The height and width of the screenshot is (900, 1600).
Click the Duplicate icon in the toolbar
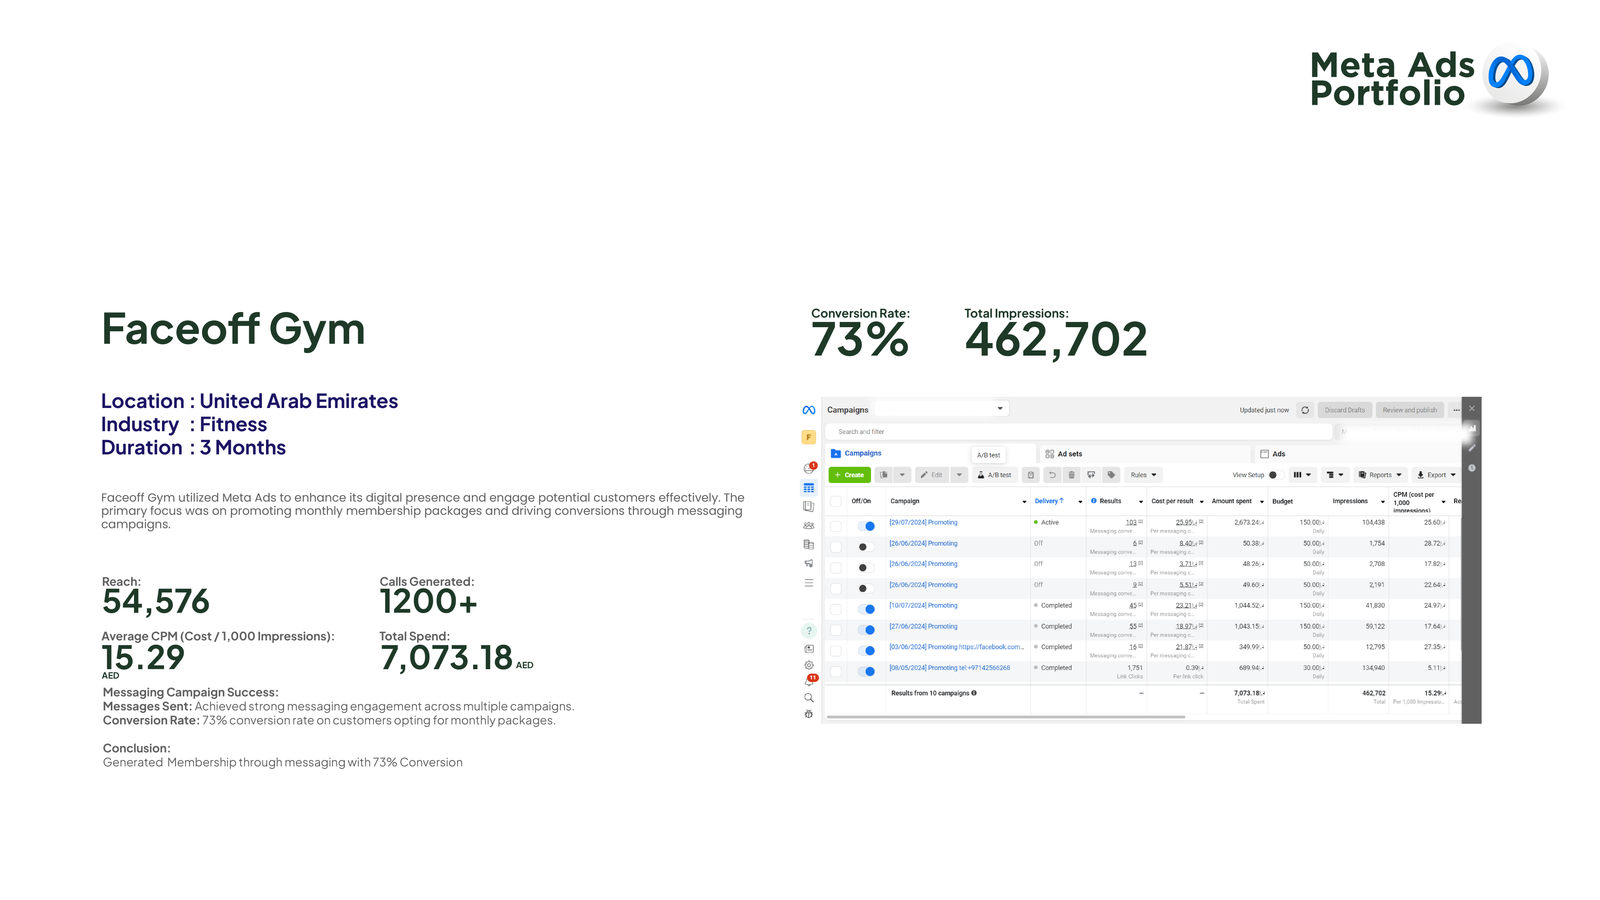pyautogui.click(x=884, y=475)
